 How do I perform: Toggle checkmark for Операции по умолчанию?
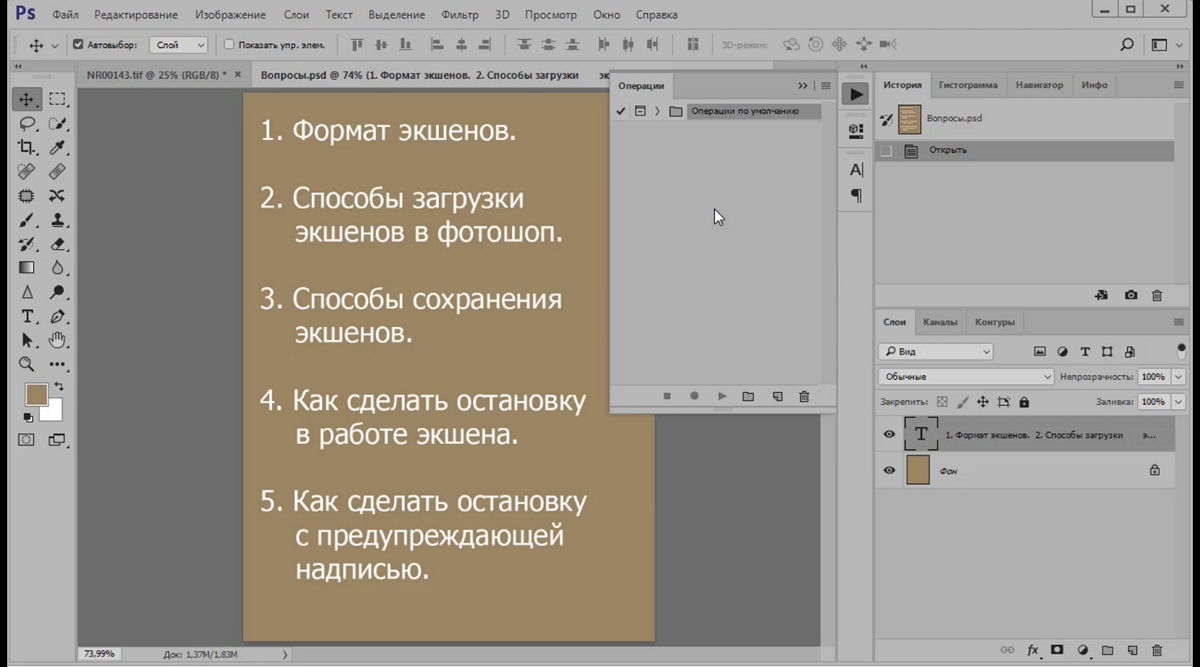click(621, 111)
